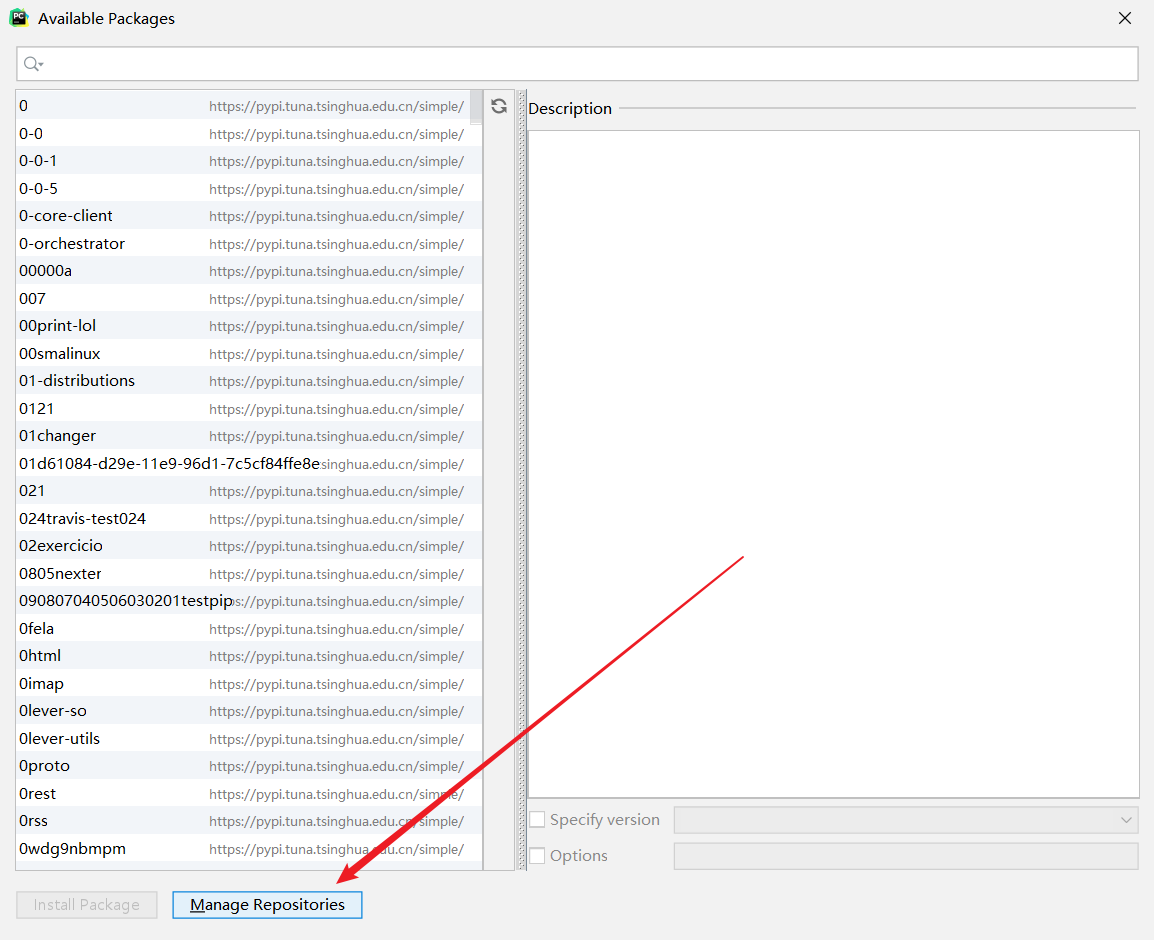The width and height of the screenshot is (1154, 940).
Task: Select package 0-orchestrator
Action: (x=249, y=244)
